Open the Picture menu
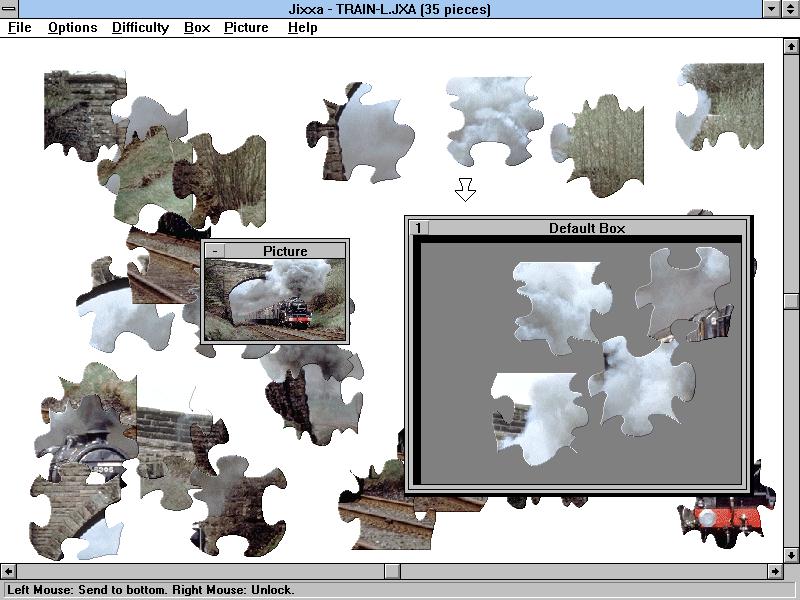 point(246,28)
